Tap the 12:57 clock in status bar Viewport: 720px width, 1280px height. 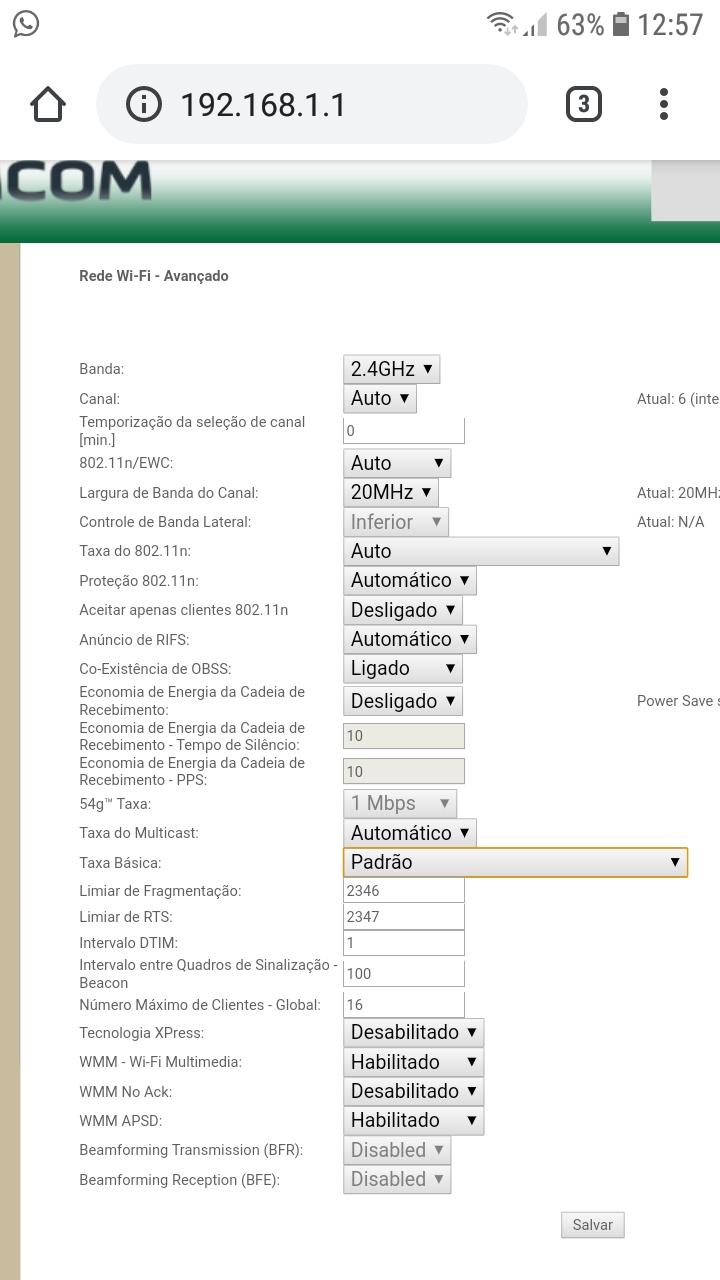(x=671, y=24)
